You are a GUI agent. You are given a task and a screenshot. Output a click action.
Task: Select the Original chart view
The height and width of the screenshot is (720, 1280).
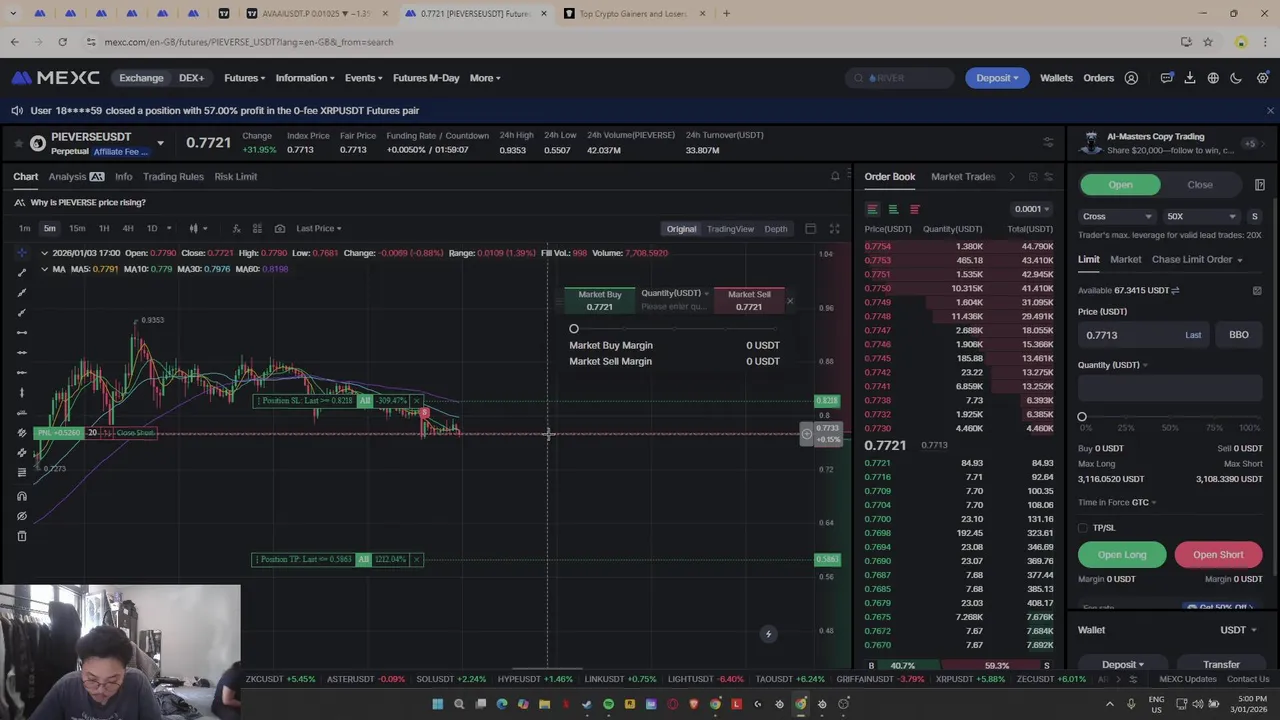coord(681,229)
